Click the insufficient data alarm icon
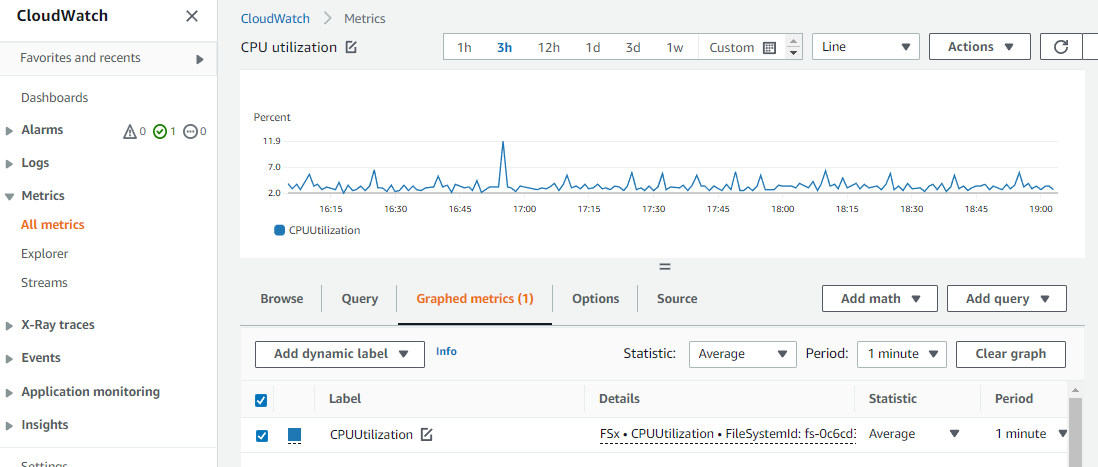Screen dimensions: 1098x467 (x=190, y=131)
